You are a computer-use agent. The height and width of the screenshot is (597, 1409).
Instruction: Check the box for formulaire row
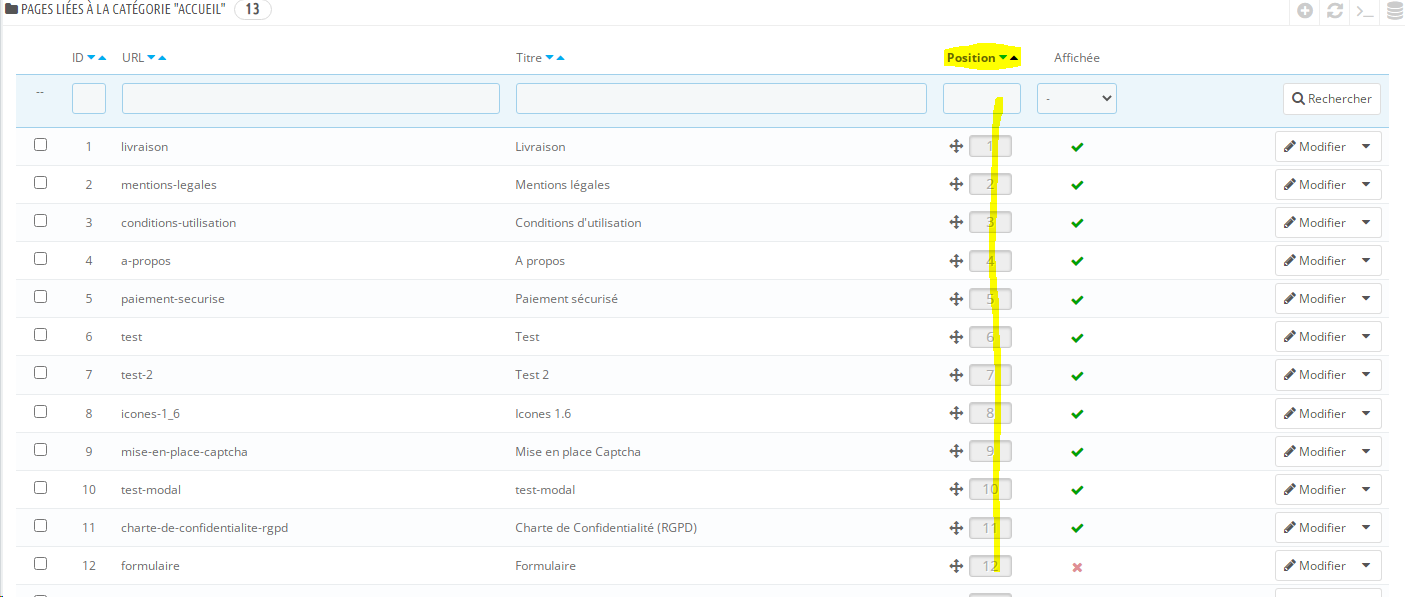40,563
